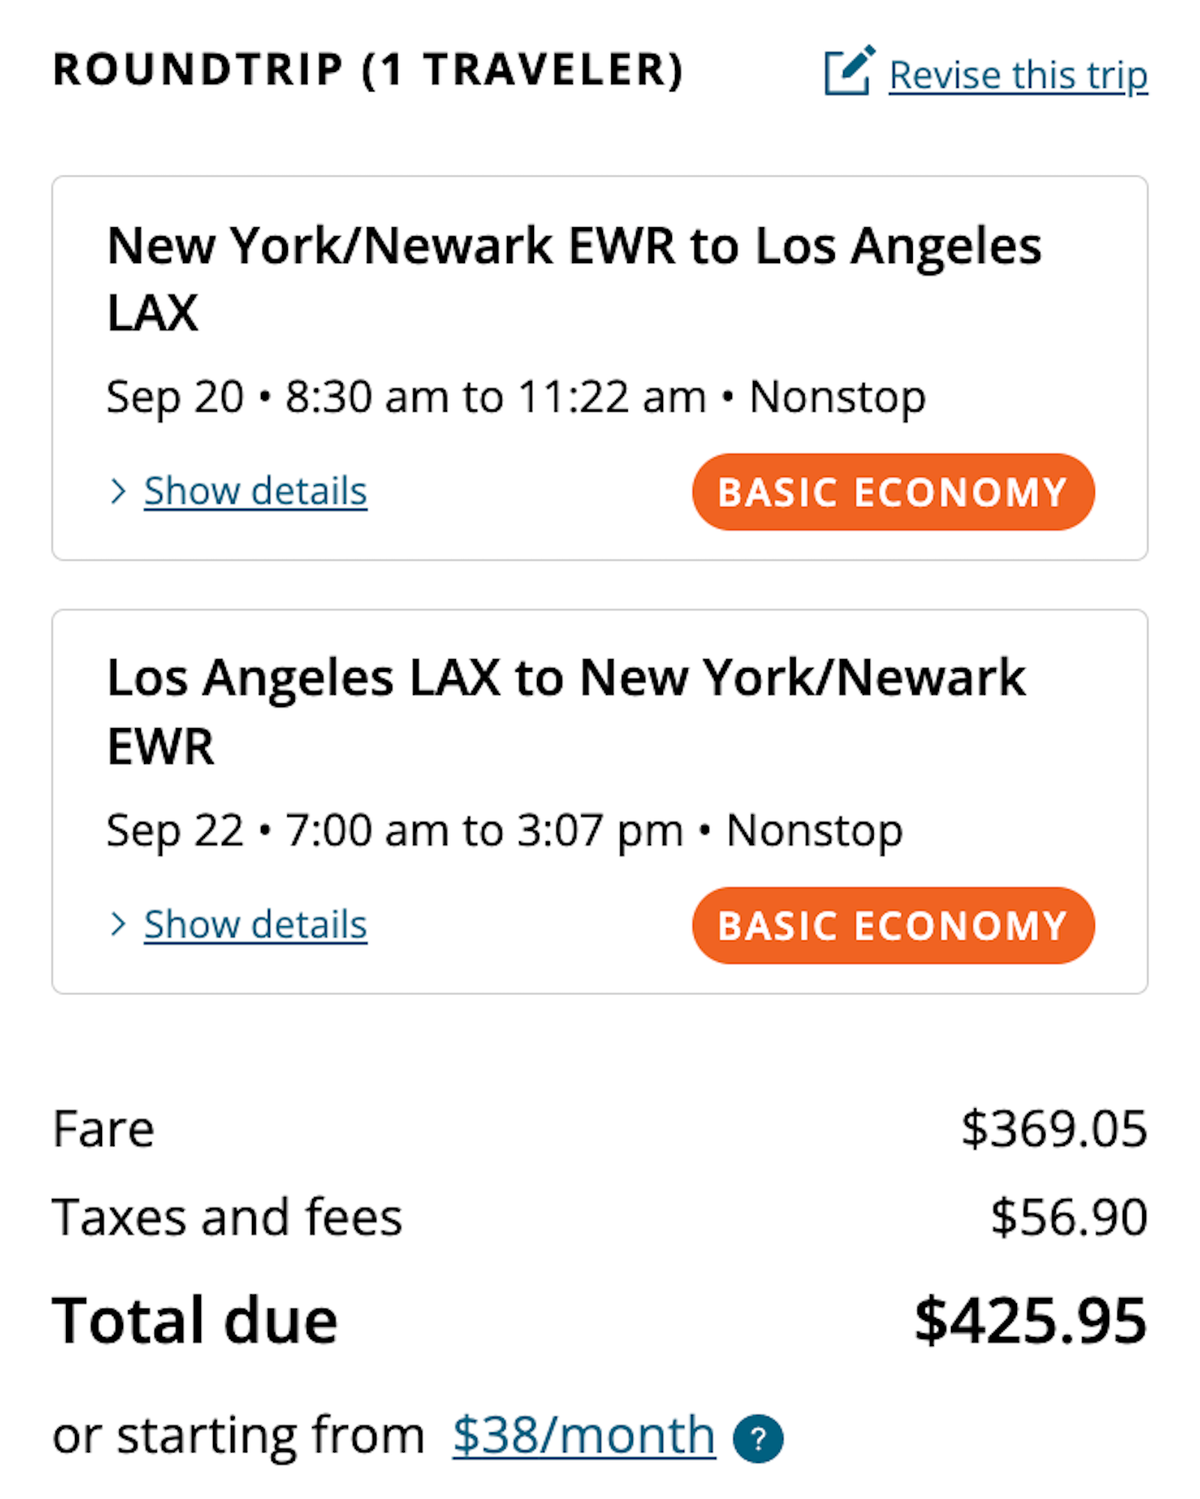The image size is (1200, 1499).
Task: Open the Revise this trip link
Action: pos(1016,74)
